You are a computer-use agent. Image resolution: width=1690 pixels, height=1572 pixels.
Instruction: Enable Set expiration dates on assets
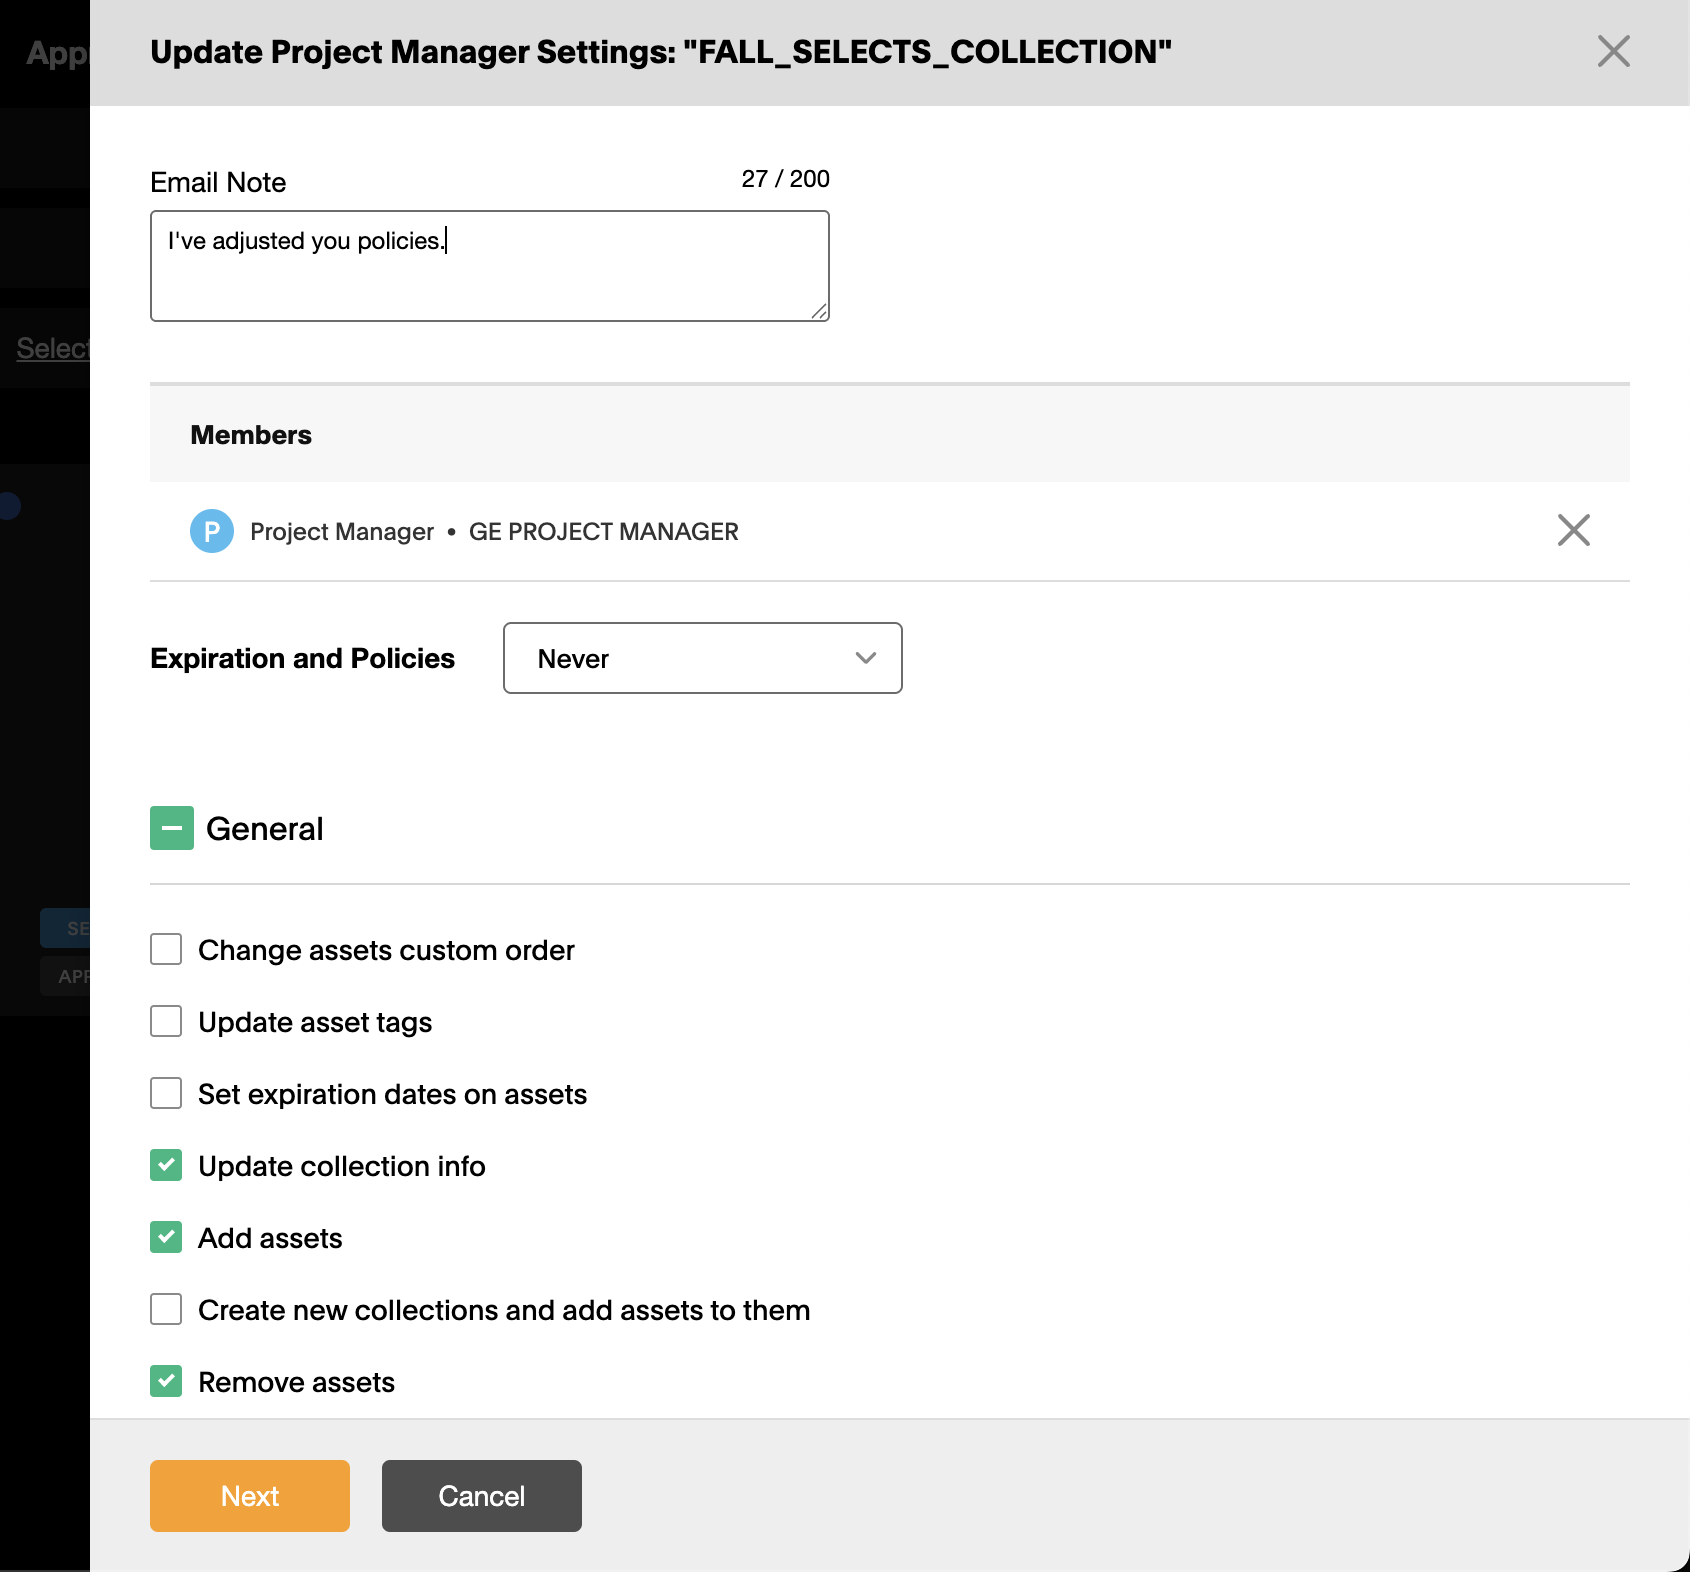tap(166, 1093)
